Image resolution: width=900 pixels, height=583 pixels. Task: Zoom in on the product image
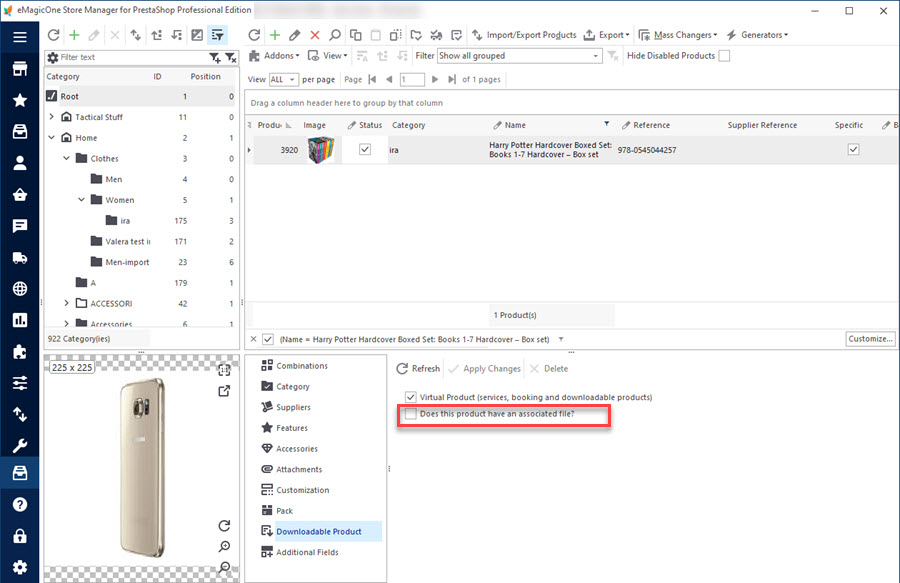click(224, 546)
